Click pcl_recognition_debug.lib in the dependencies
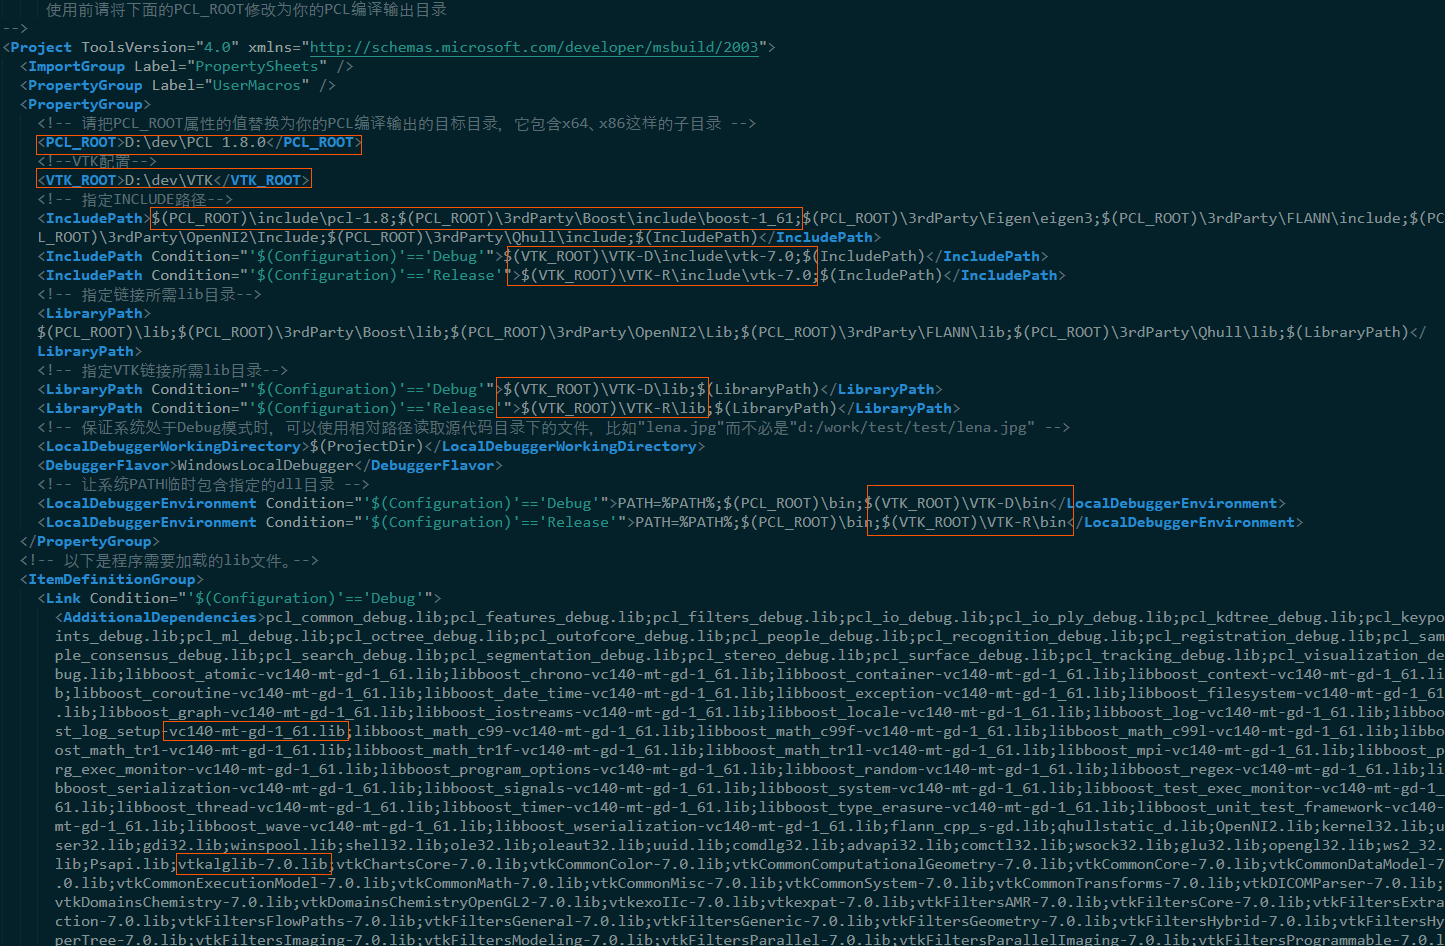Screen dimensions: 1445x946 (1026, 636)
